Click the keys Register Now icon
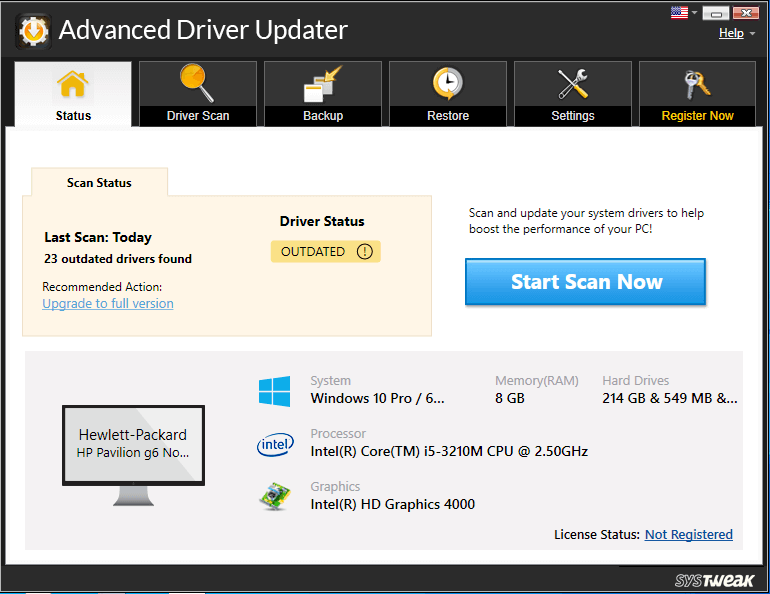This screenshot has height=594, width=770. [697, 84]
